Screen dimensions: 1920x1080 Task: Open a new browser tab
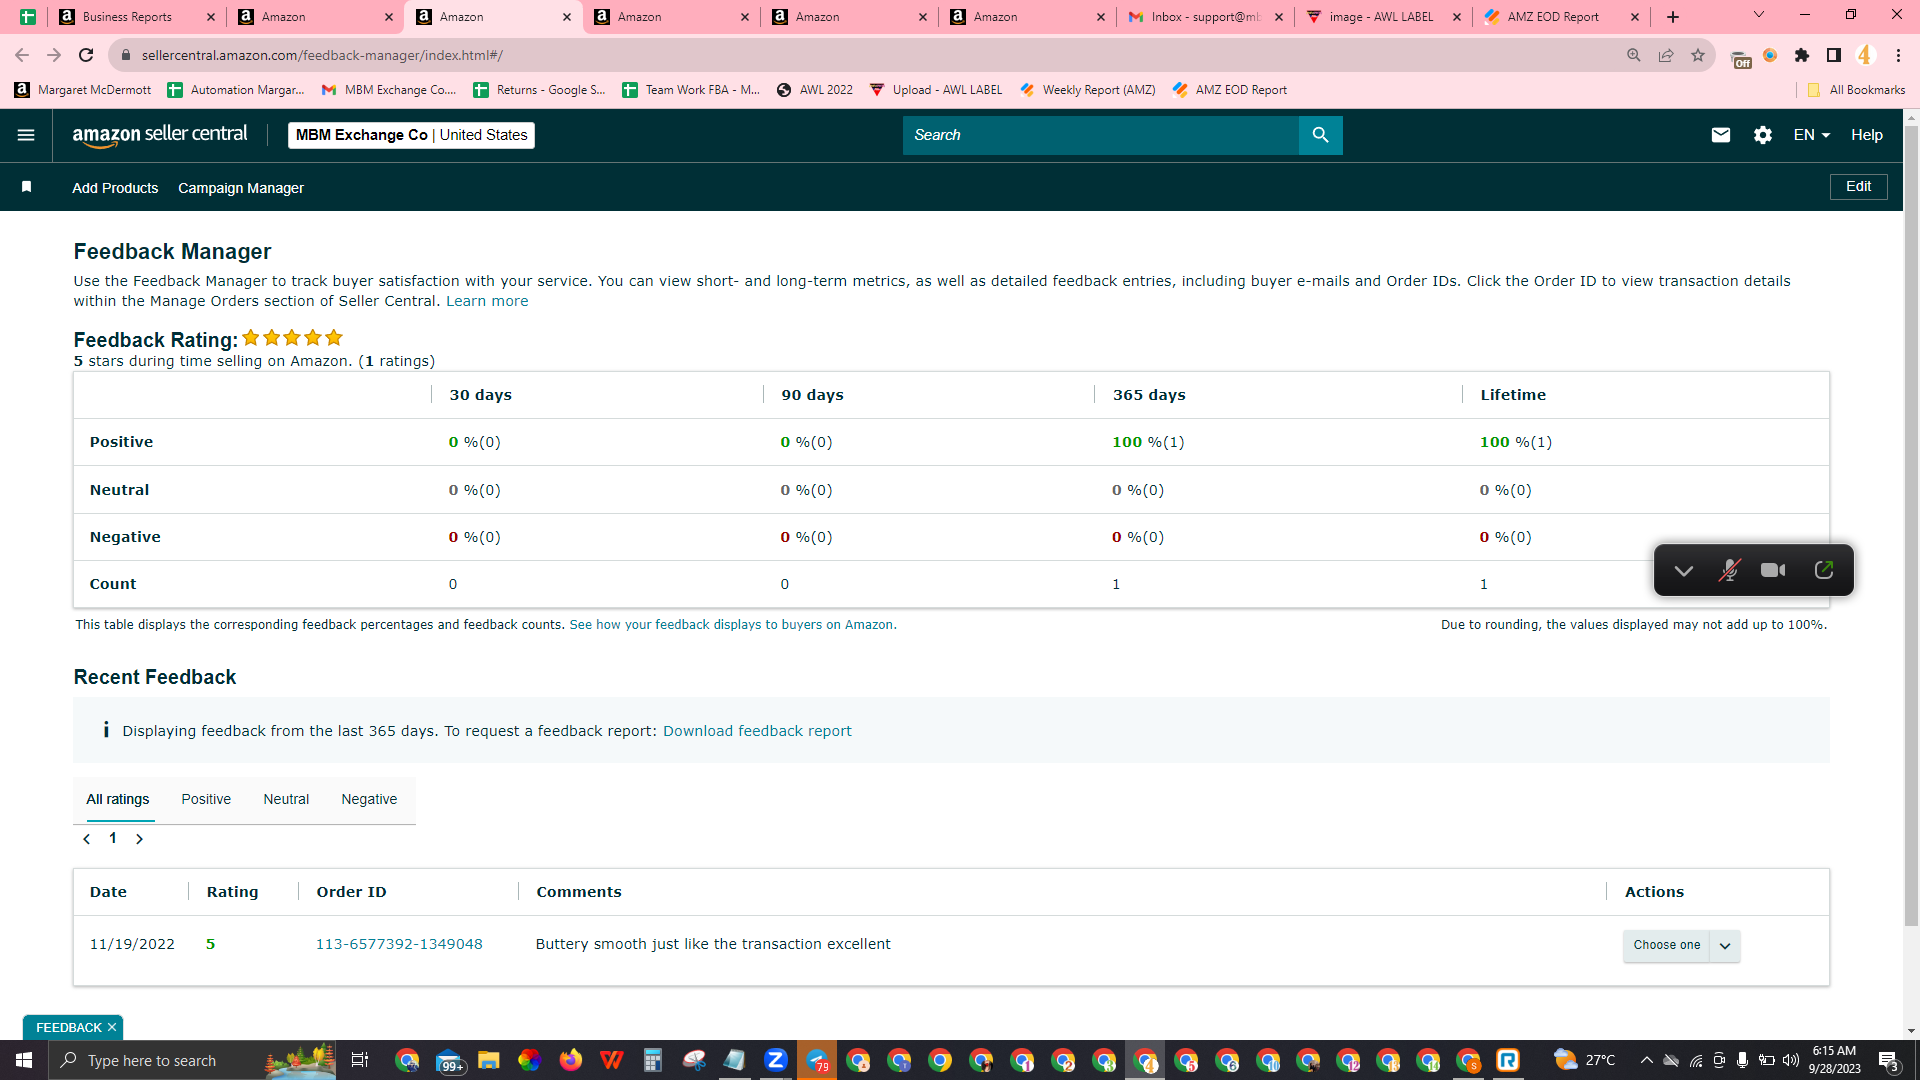tap(1673, 17)
